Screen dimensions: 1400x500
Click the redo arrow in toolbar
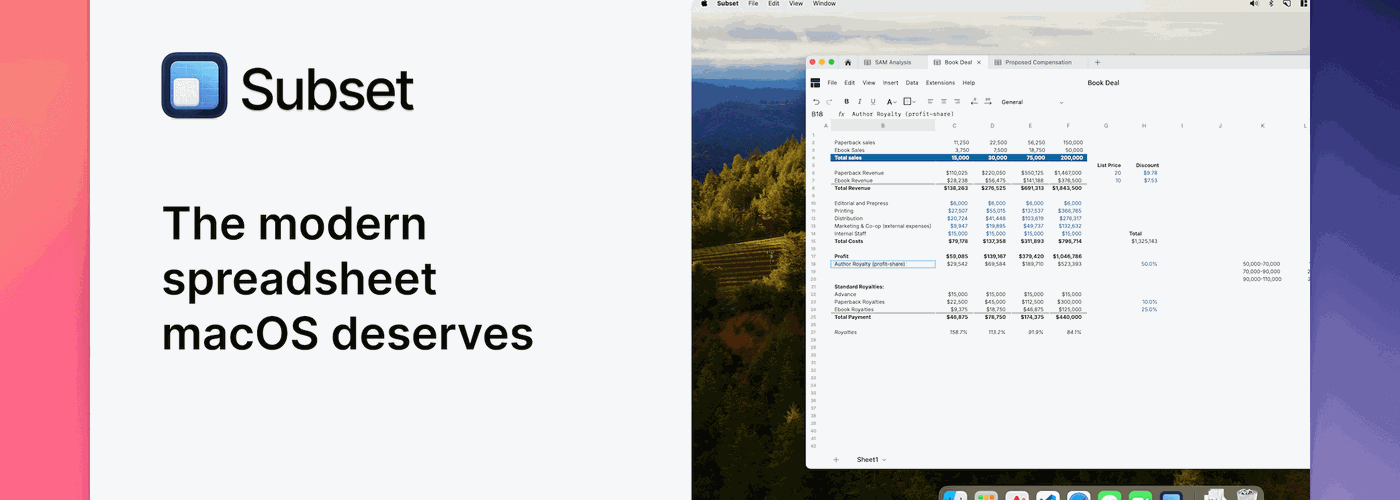coord(829,102)
